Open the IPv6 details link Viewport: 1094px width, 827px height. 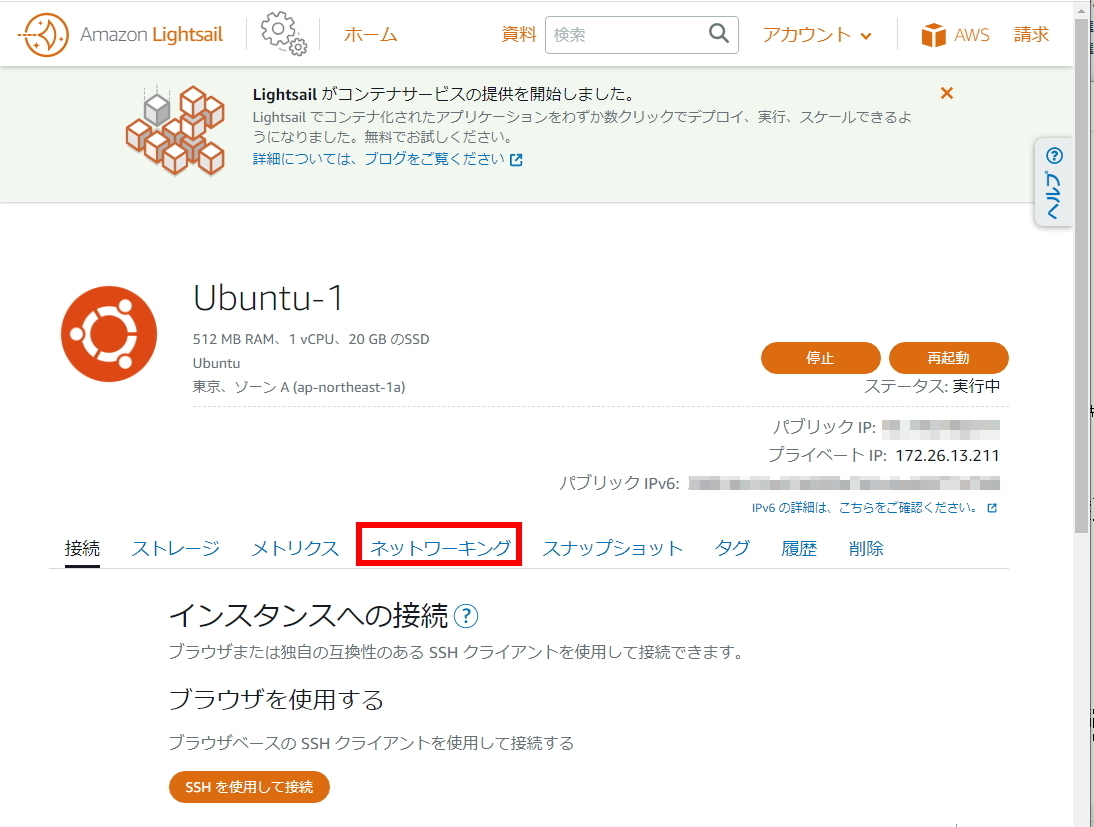coord(874,508)
